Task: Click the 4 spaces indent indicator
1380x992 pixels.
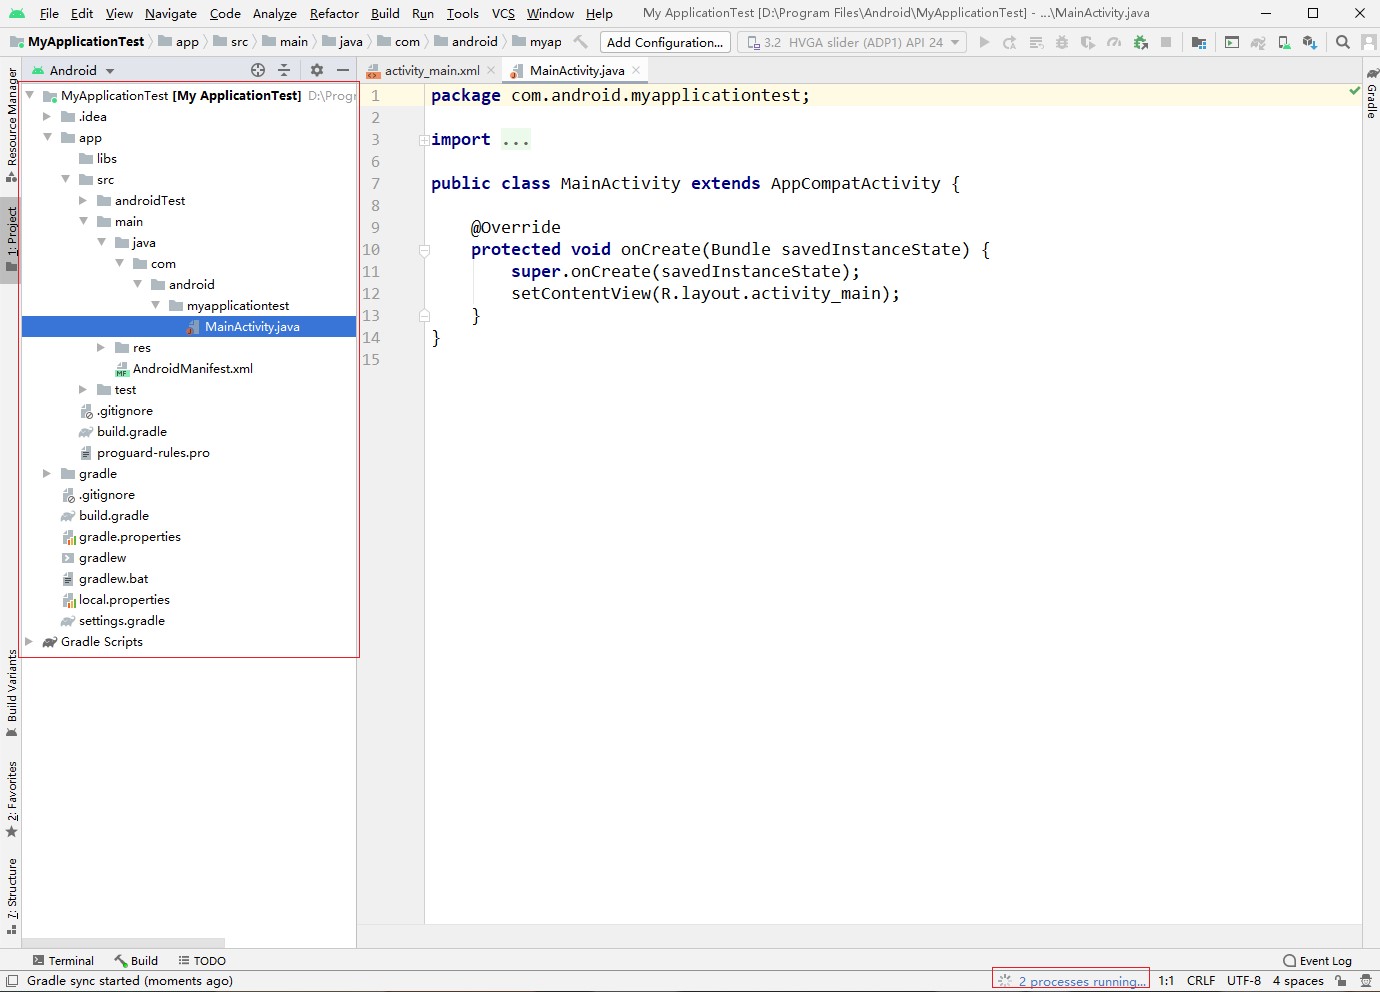Action: 1298,981
